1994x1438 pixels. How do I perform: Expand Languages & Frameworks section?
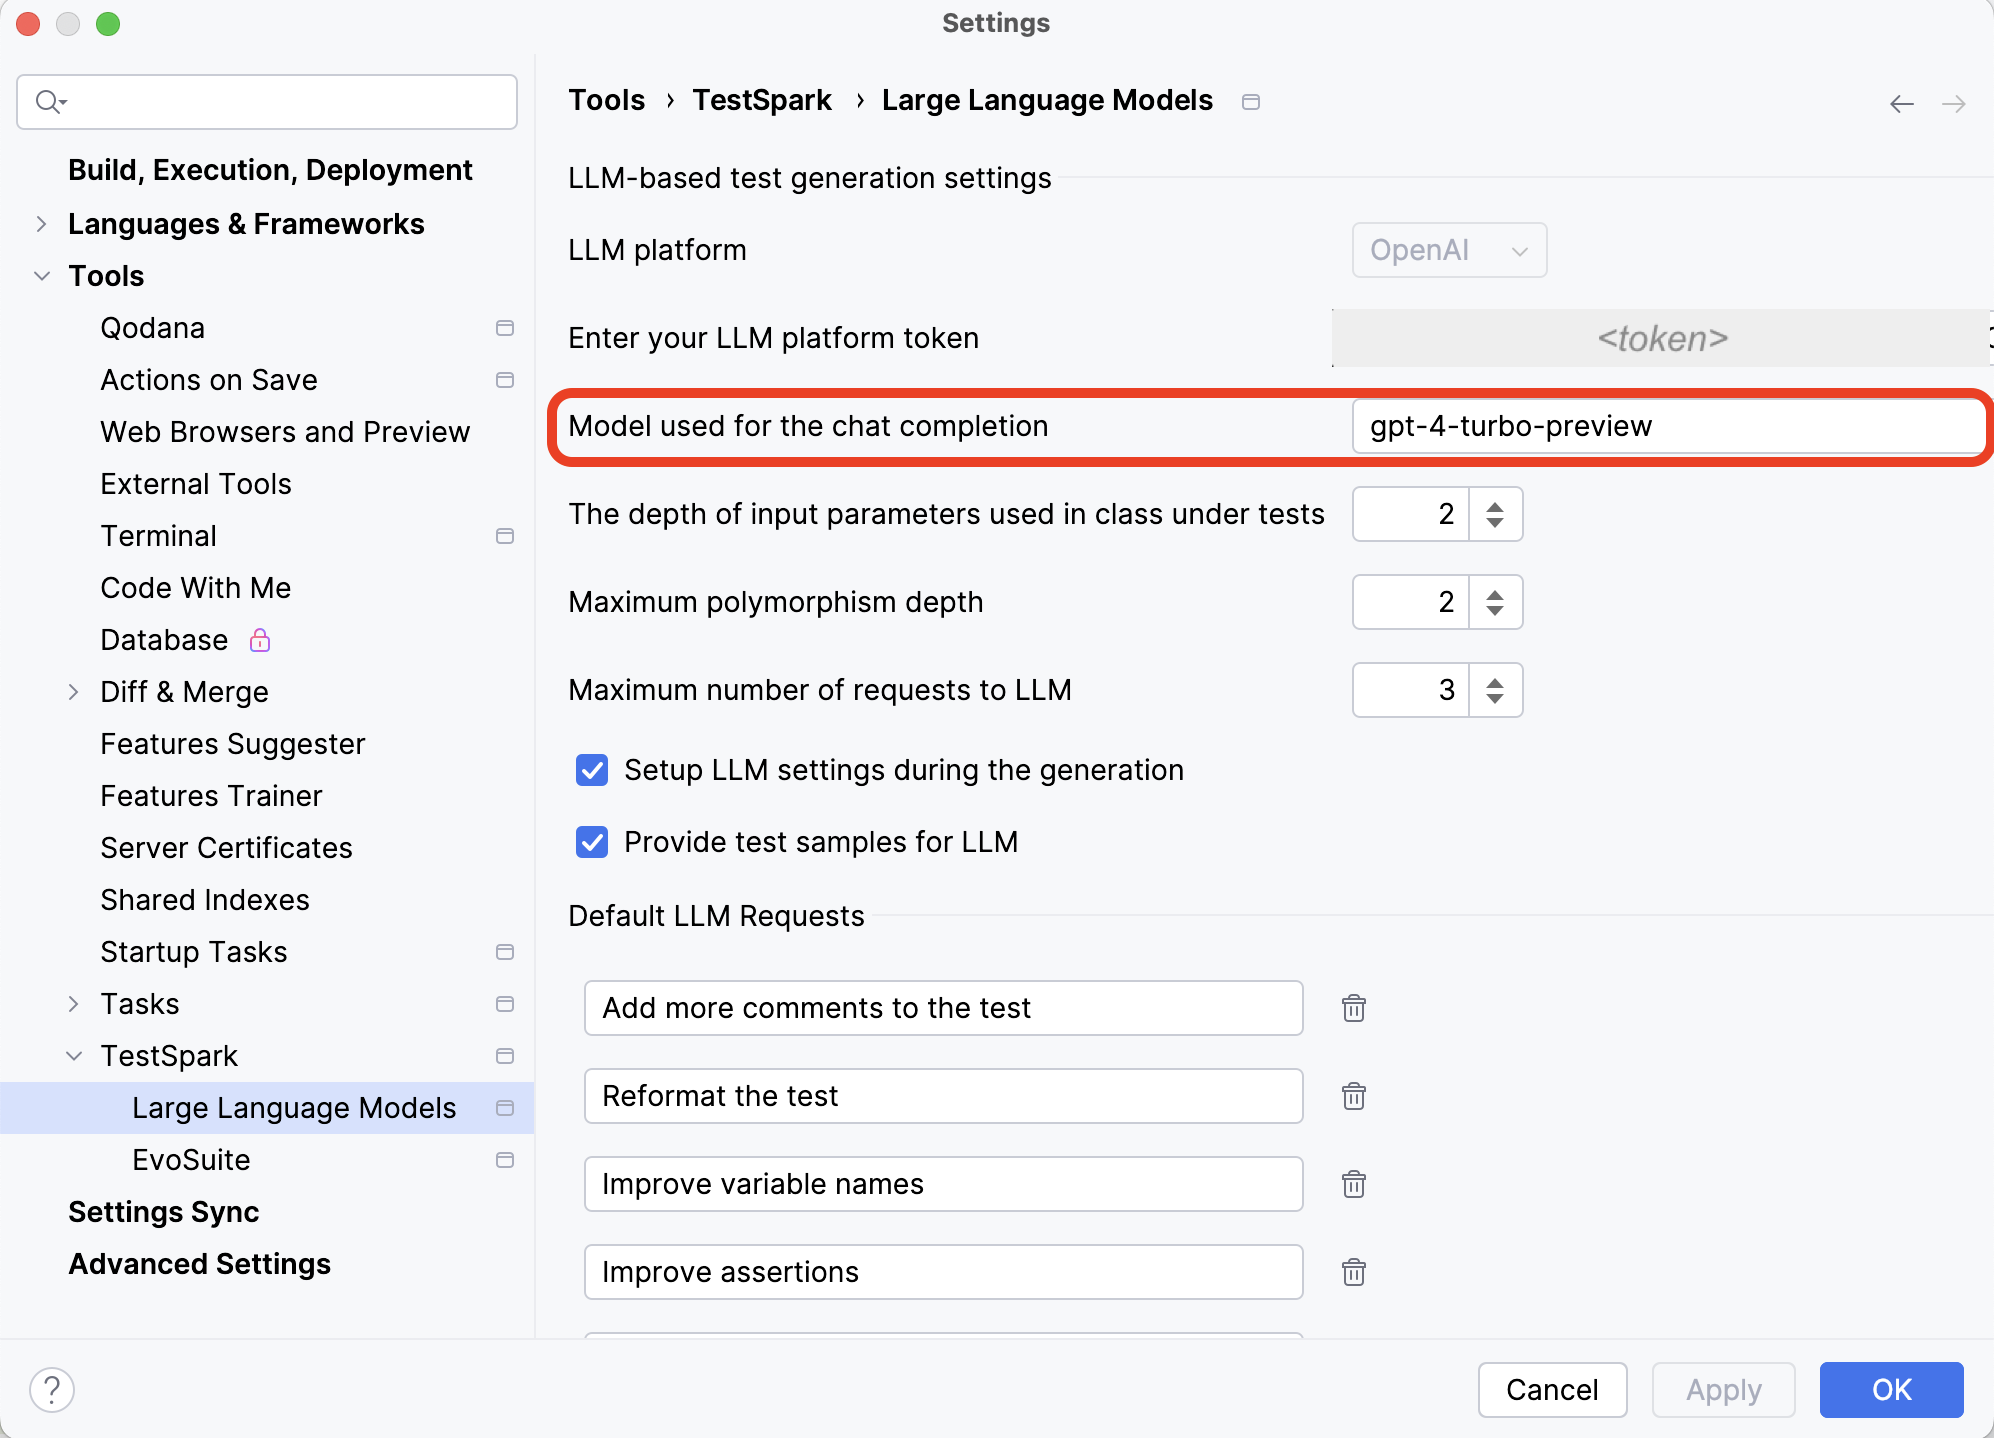pos(41,224)
